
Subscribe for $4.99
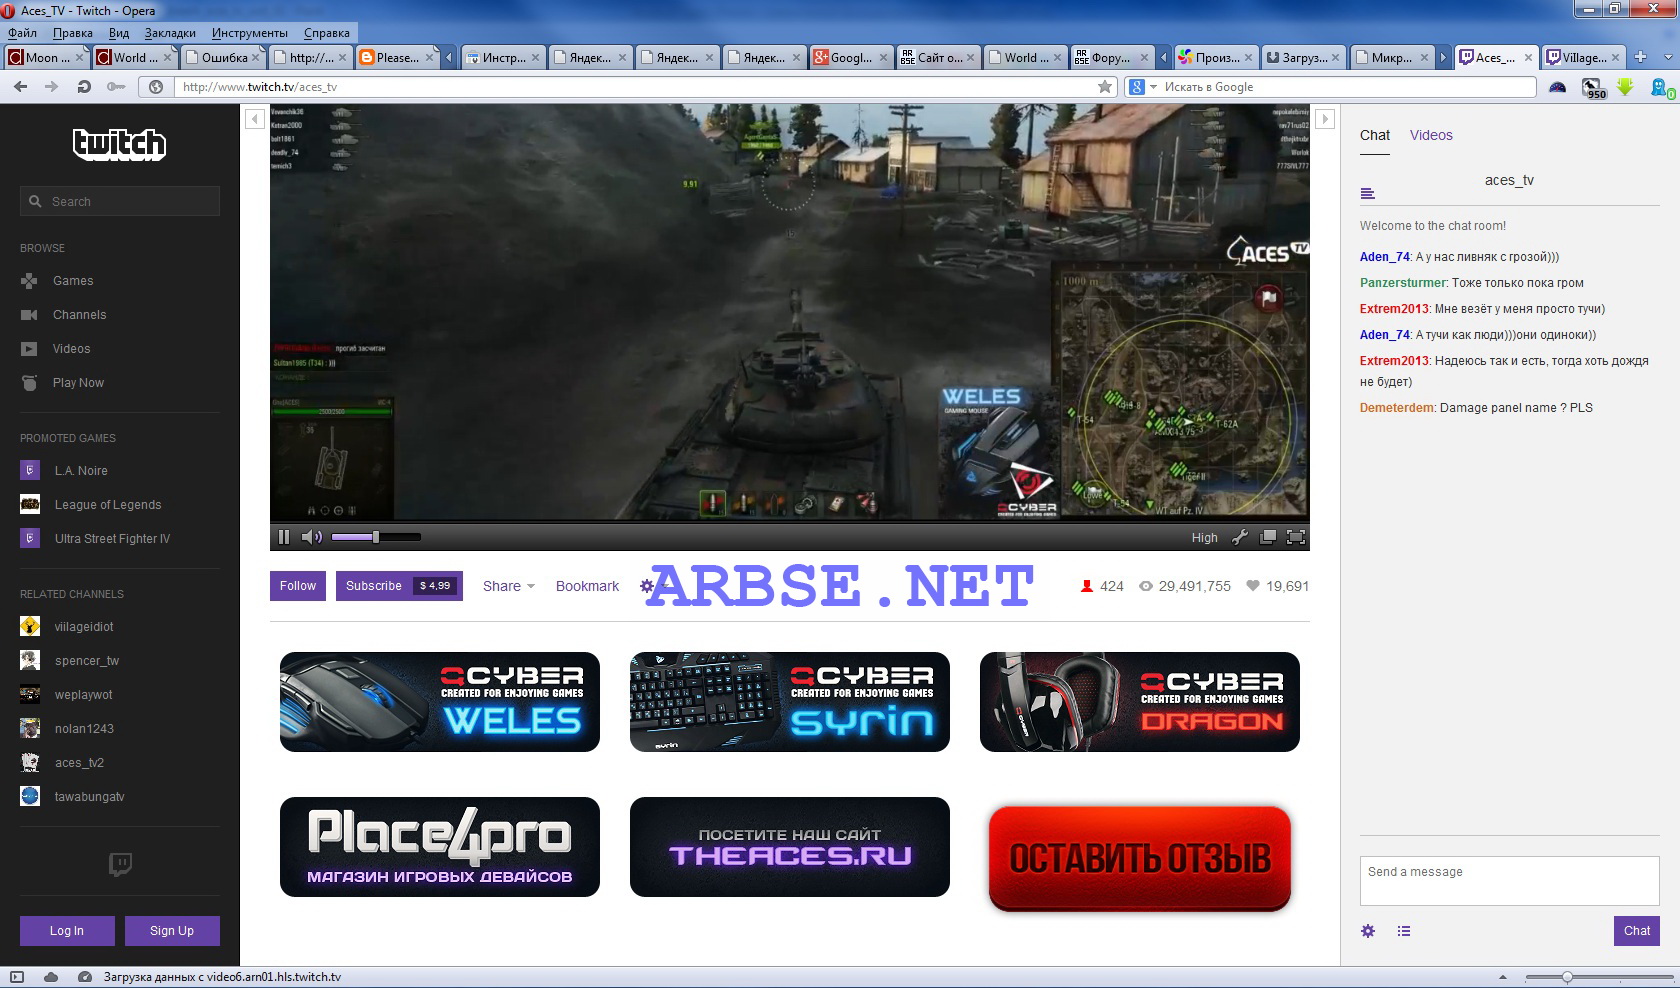tap(398, 586)
